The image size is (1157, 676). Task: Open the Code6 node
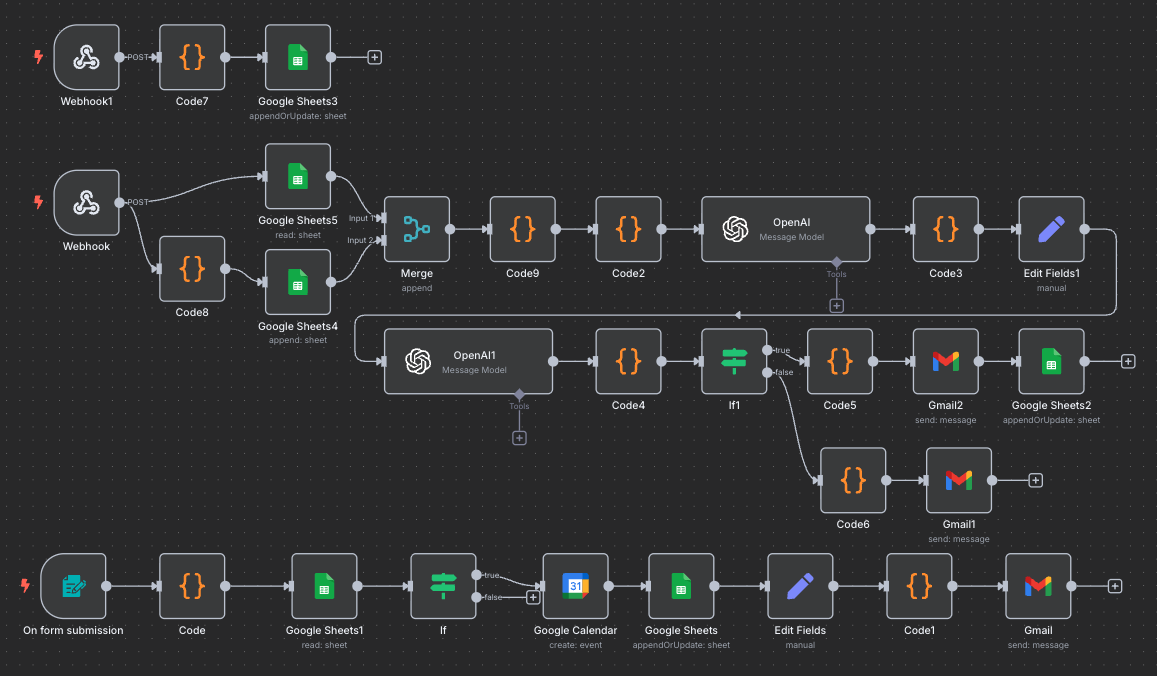pyautogui.click(x=853, y=480)
